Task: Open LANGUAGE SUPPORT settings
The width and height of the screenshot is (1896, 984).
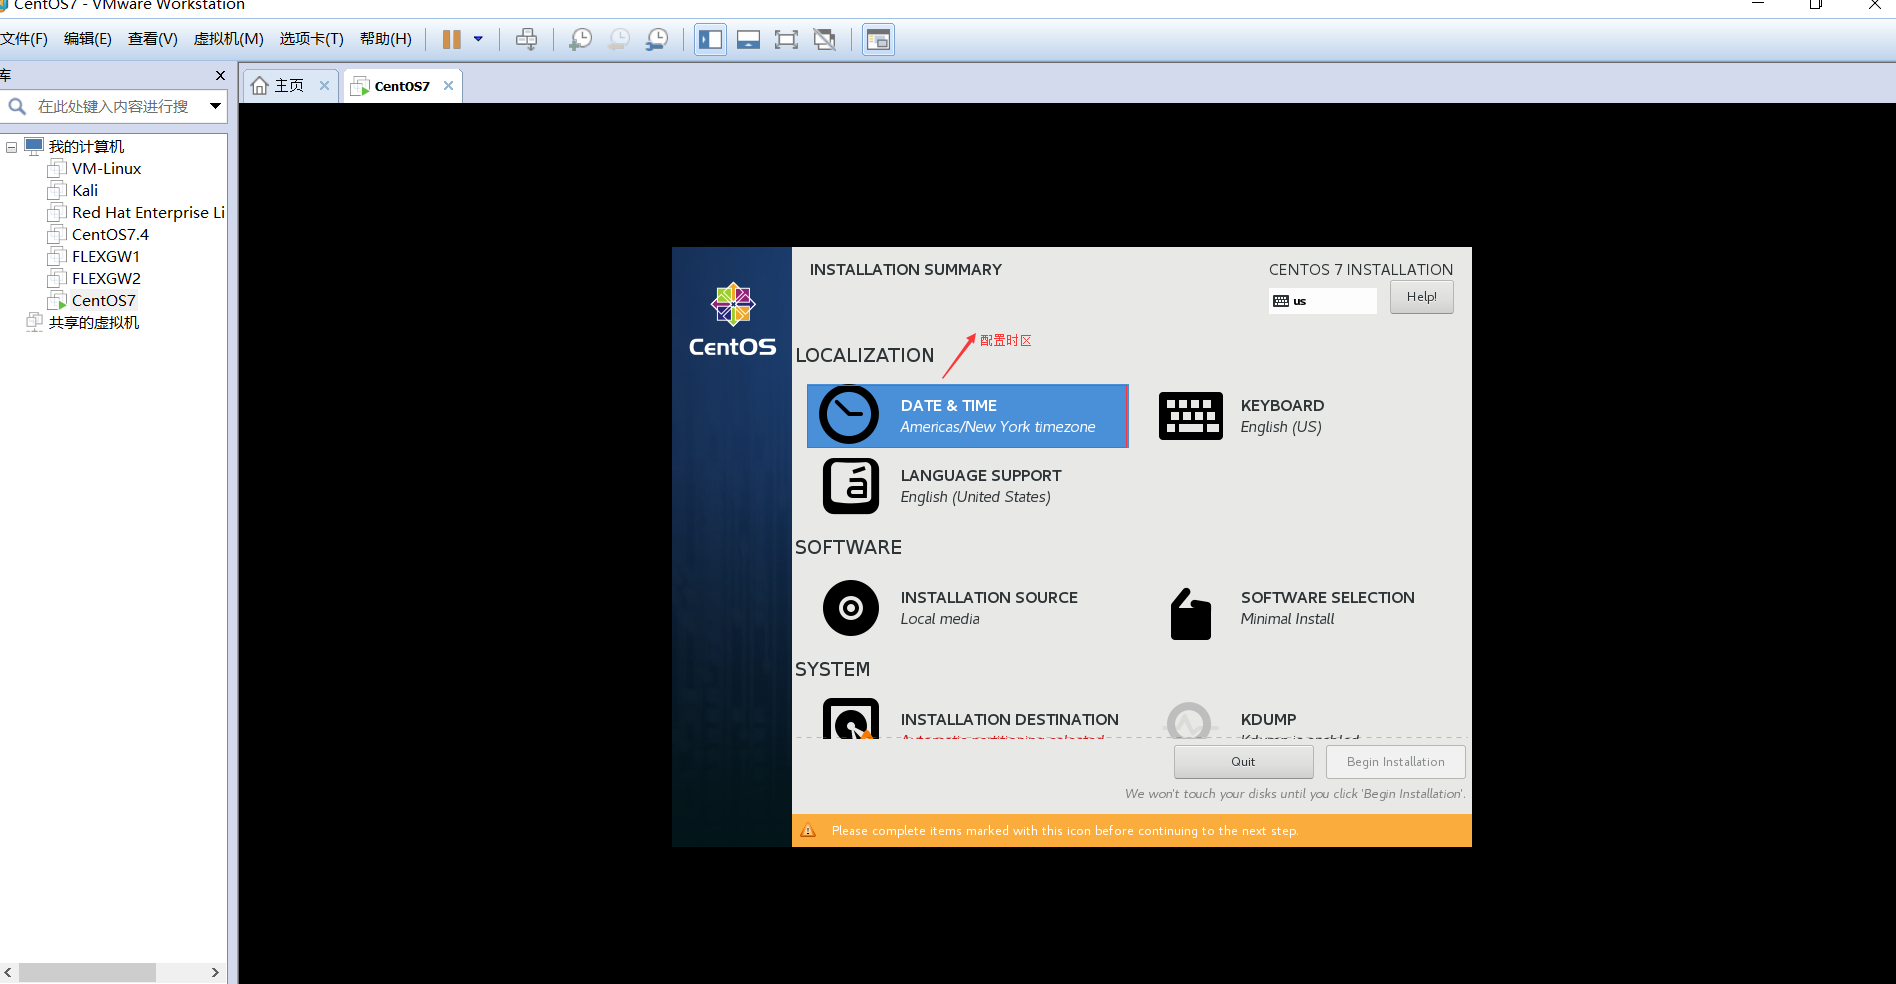Action: coord(980,486)
